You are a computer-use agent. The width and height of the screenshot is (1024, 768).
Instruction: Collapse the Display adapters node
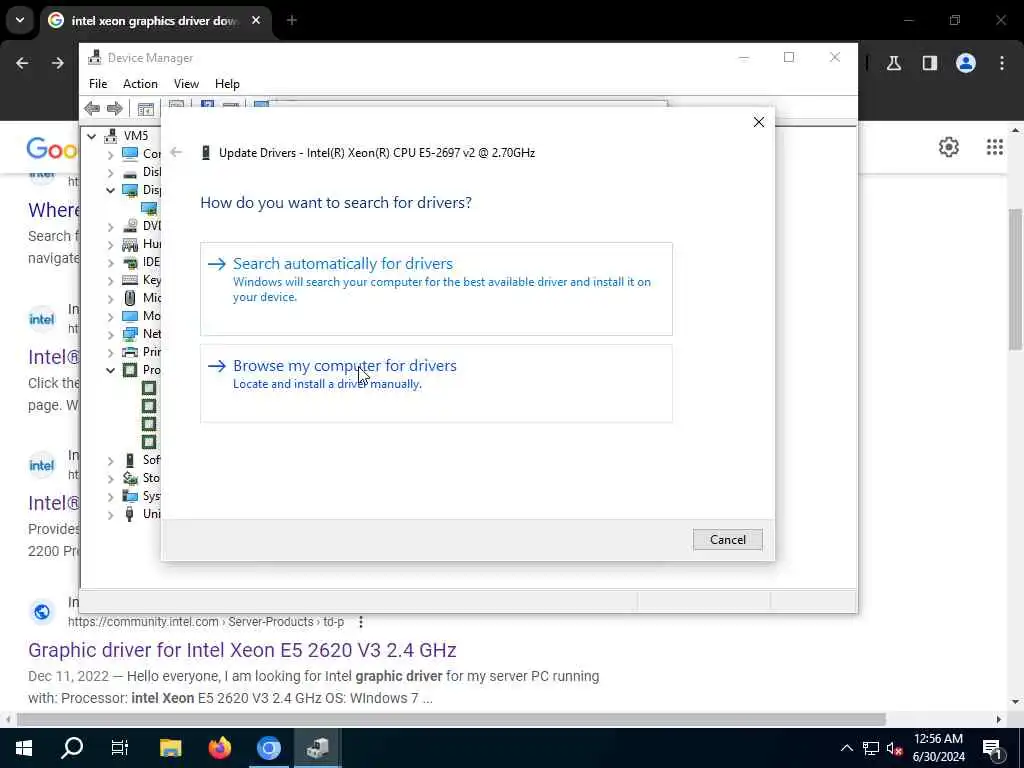[110, 191]
